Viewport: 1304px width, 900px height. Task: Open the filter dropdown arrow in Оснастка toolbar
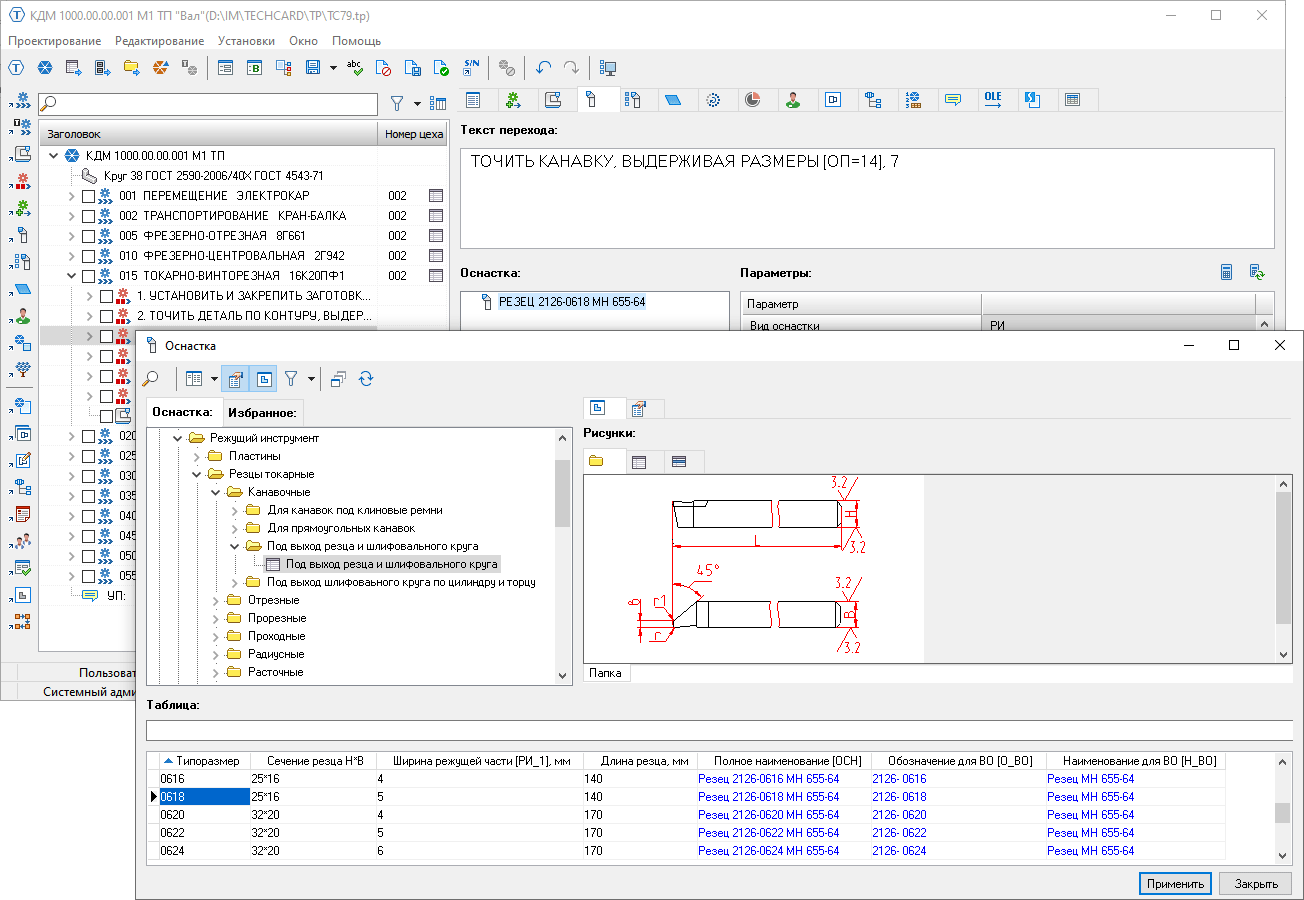tap(311, 379)
